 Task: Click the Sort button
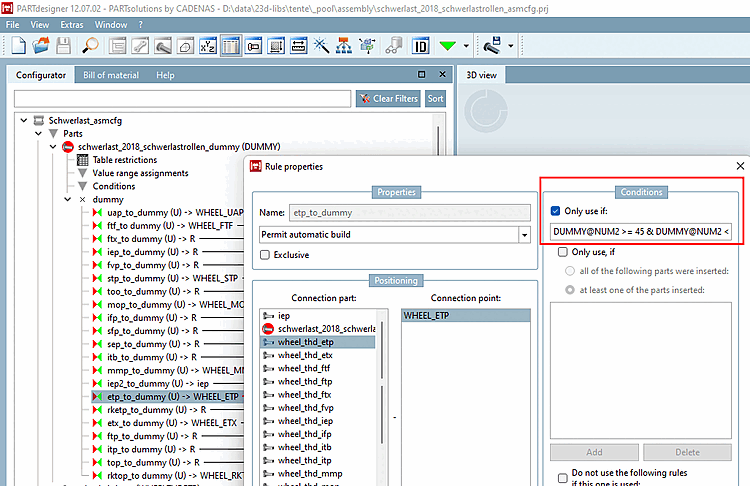click(435, 99)
